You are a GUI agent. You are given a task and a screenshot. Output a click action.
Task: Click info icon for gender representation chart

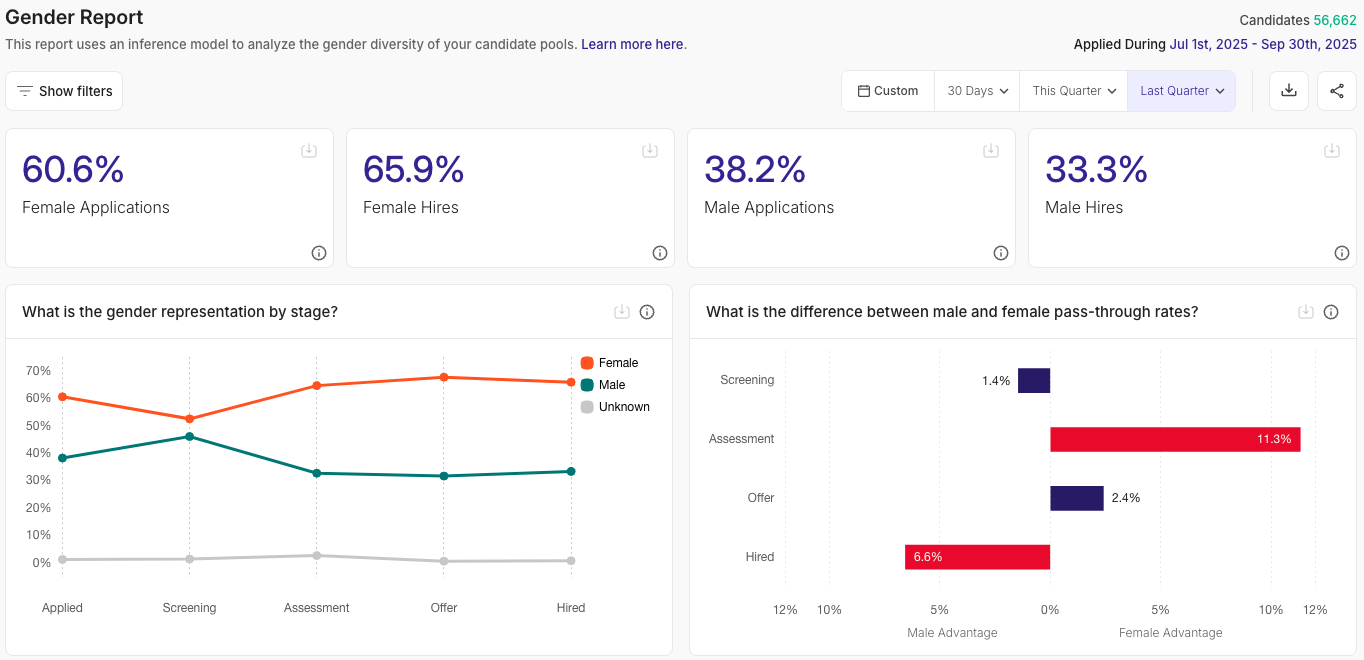coord(647,312)
